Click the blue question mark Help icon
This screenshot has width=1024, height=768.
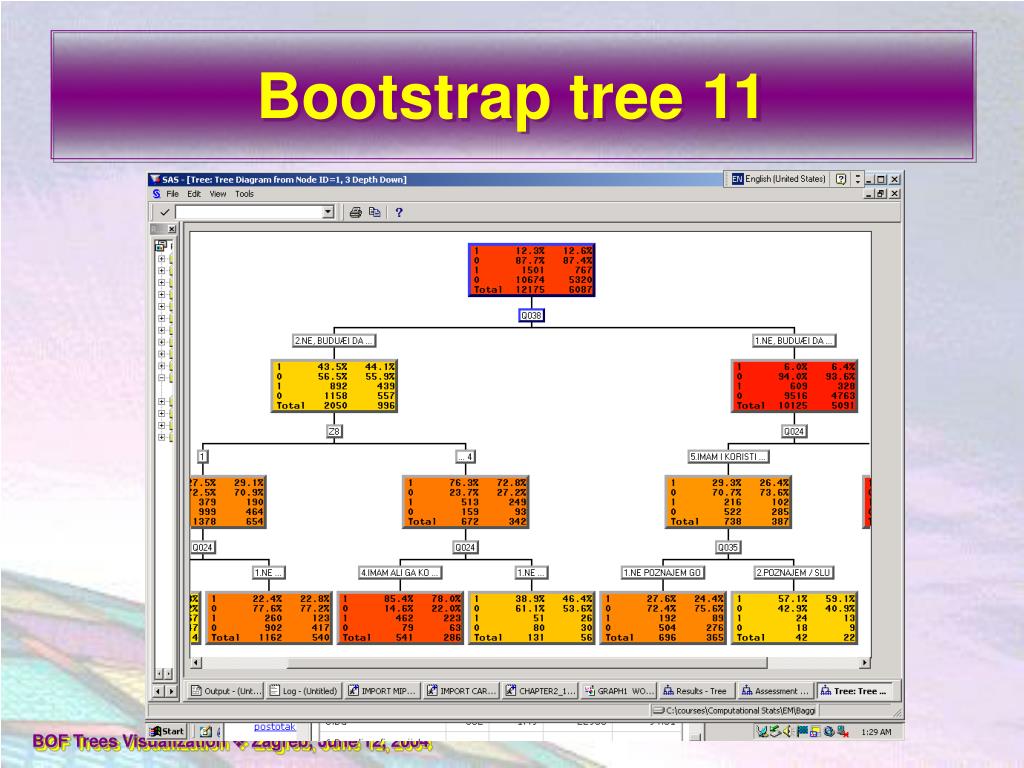[399, 212]
